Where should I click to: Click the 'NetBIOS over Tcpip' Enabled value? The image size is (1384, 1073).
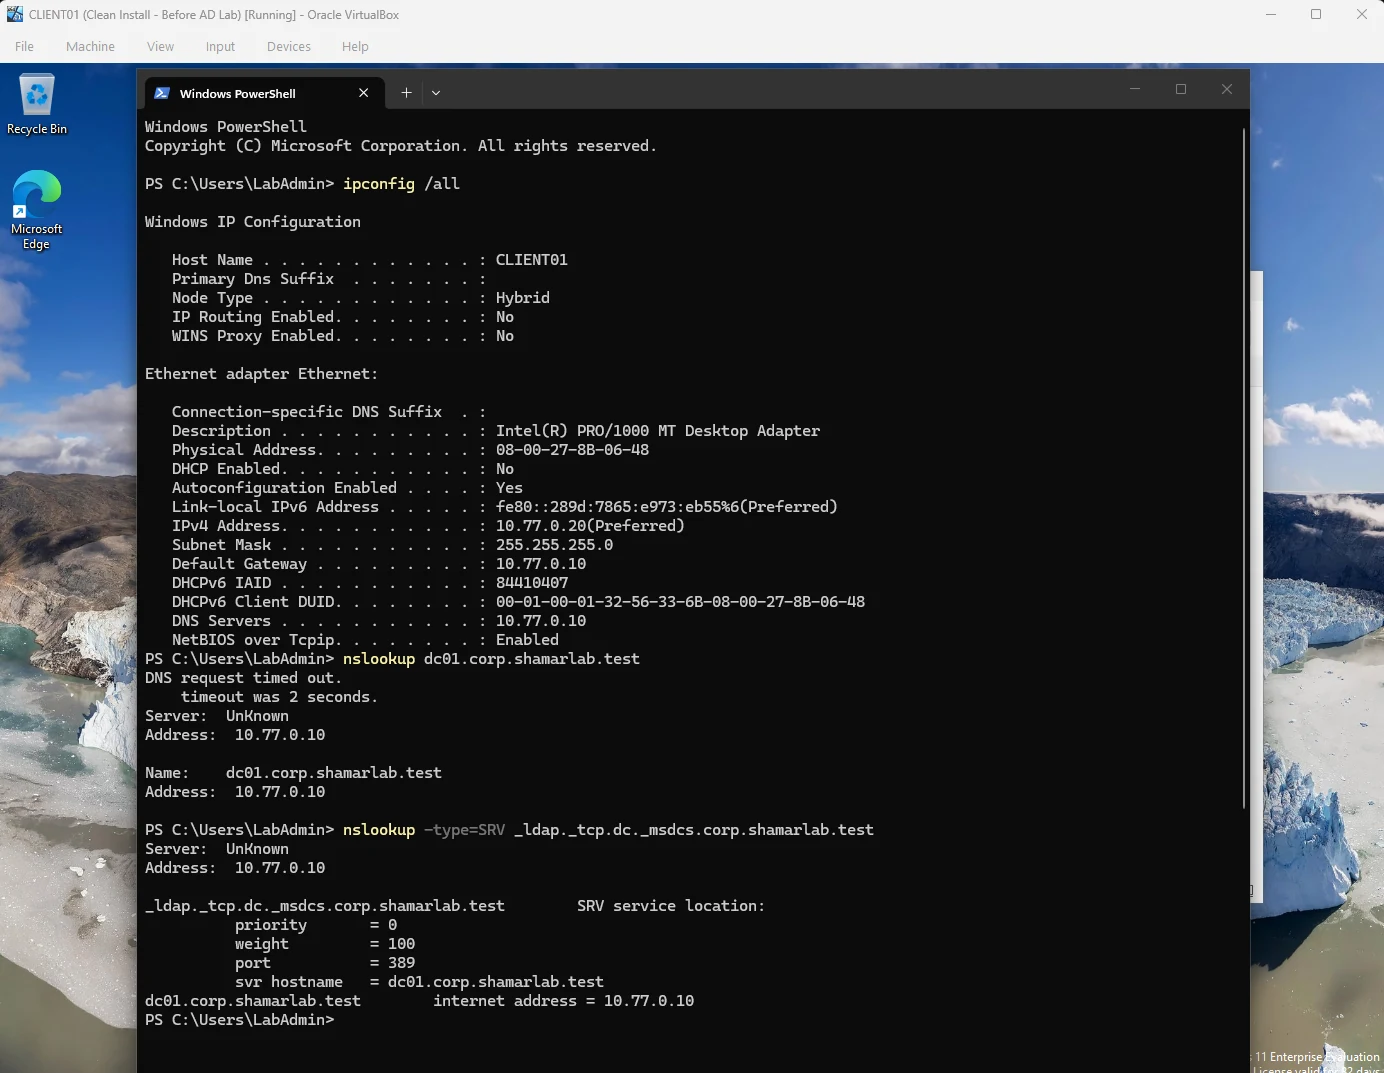pyautogui.click(x=527, y=640)
